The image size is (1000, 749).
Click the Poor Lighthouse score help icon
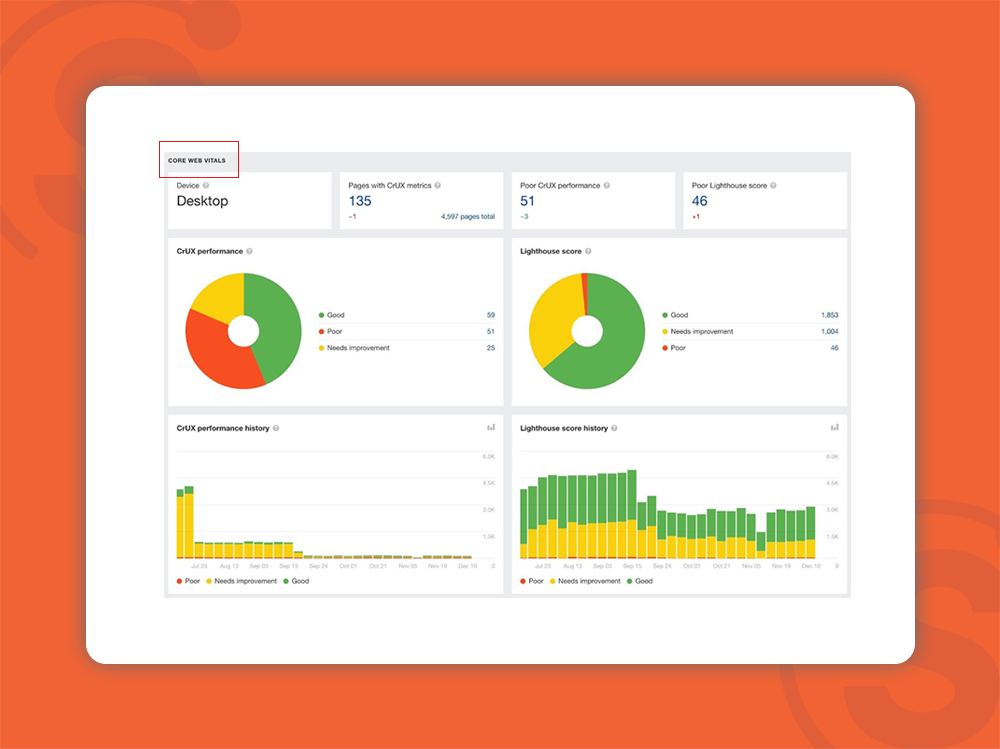[773, 186]
